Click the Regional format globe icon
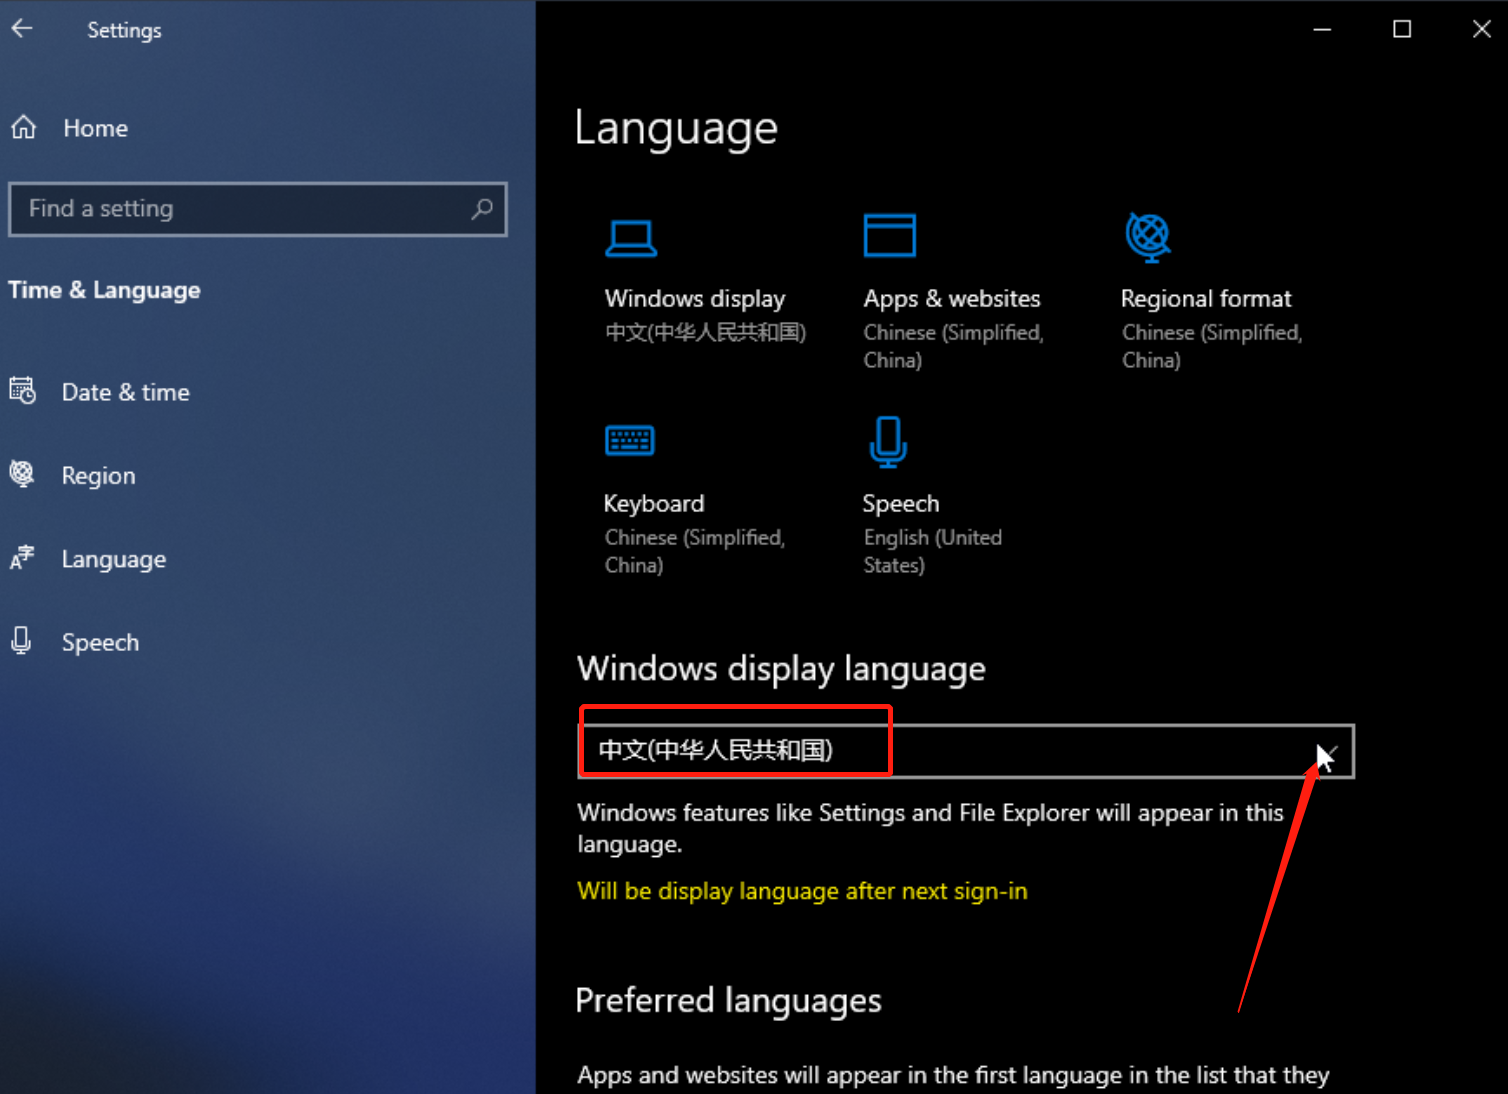Image resolution: width=1508 pixels, height=1094 pixels. [1149, 237]
